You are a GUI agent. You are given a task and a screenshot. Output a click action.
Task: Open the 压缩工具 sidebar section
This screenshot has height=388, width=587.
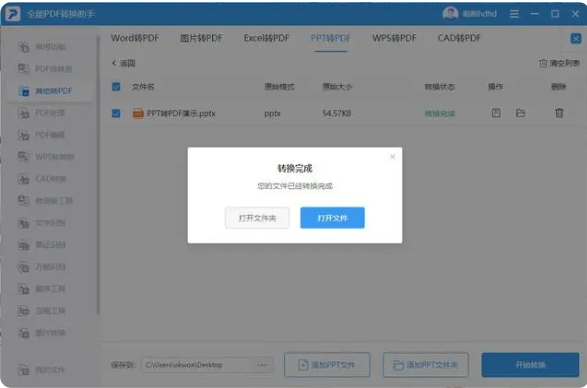click(42, 310)
